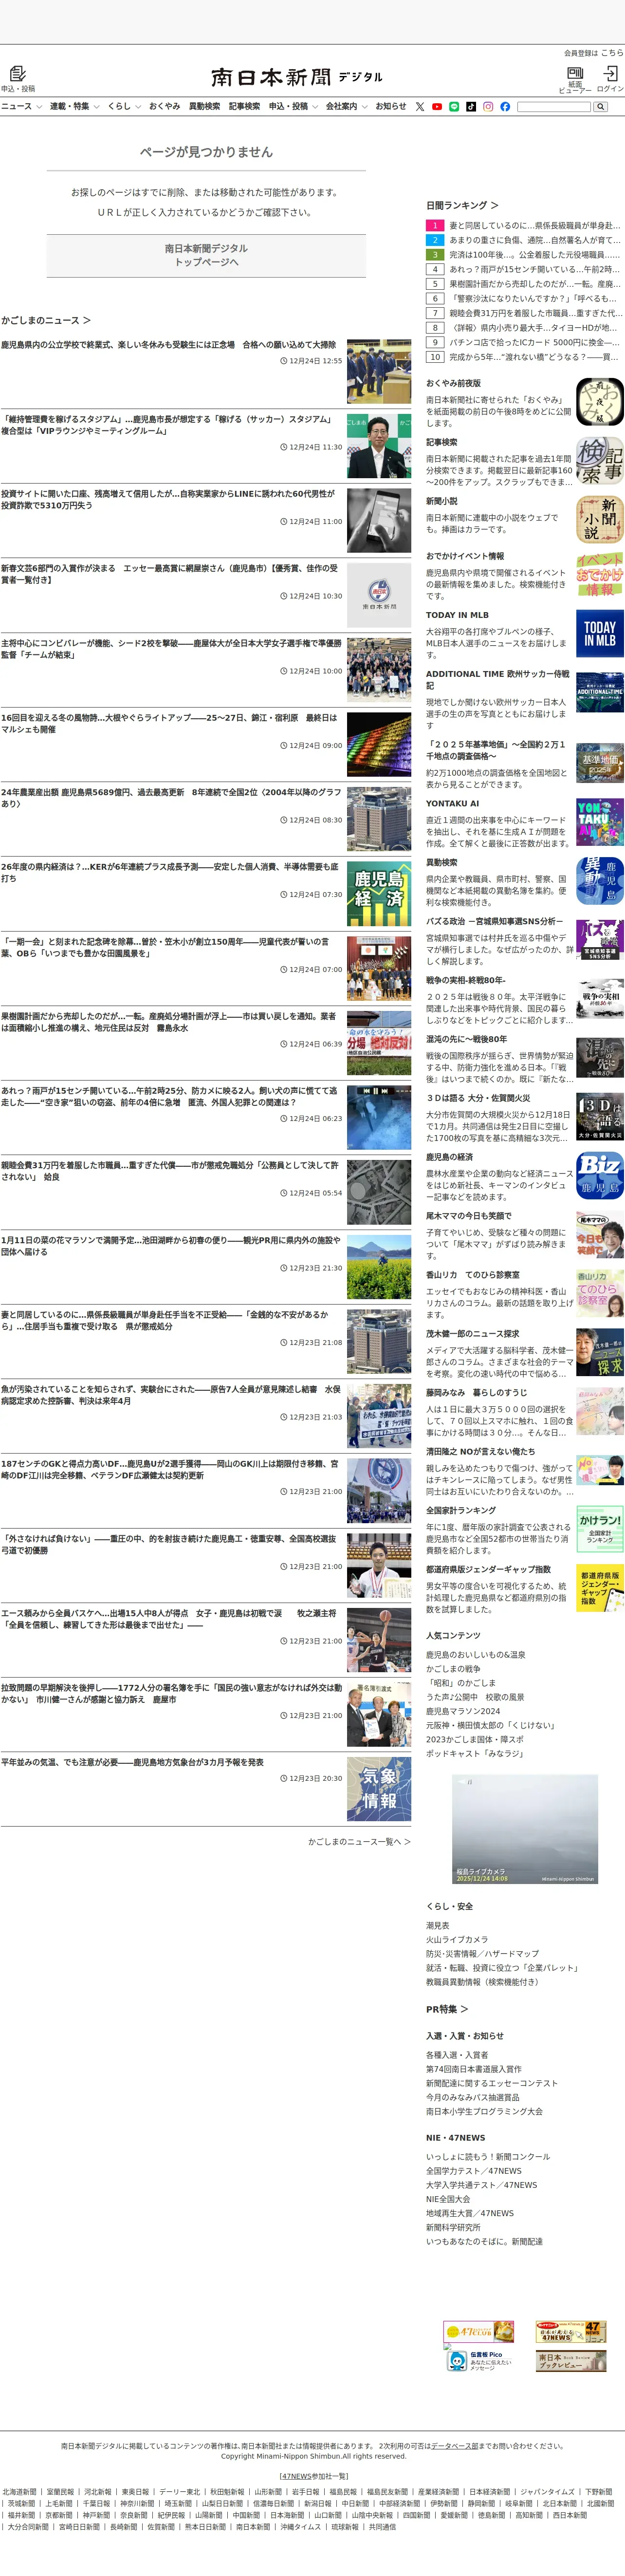Open the 戦争の実相-終戦80年- image

(600, 999)
